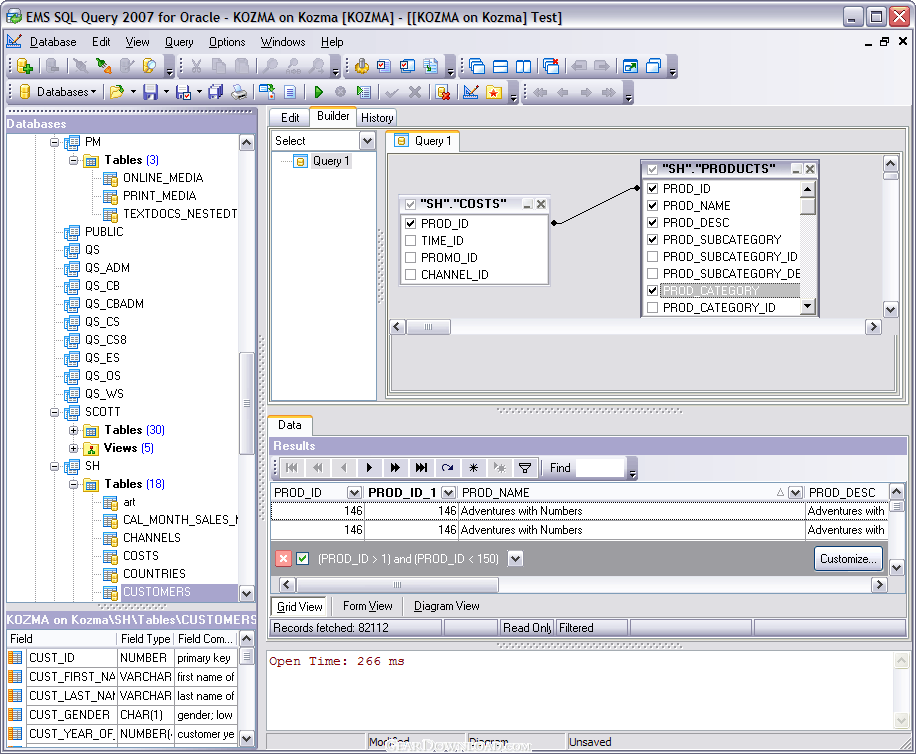The width and height of the screenshot is (916, 754).
Task: Click the Find input field in Results
Action: (601, 468)
